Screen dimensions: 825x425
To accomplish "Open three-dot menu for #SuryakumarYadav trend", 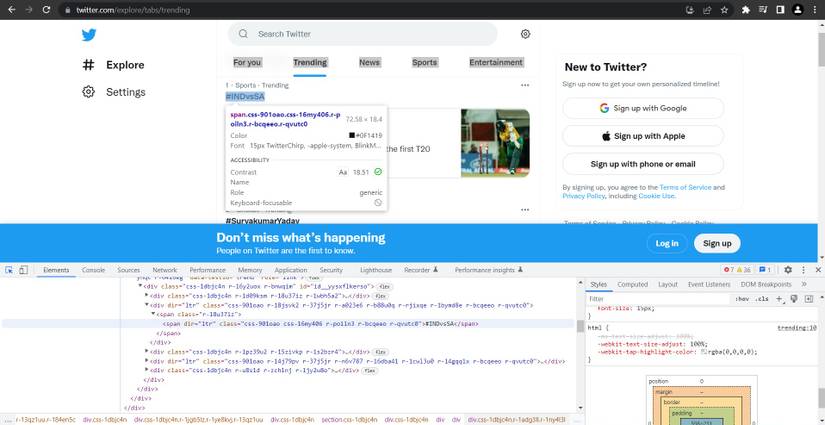I will pos(525,210).
